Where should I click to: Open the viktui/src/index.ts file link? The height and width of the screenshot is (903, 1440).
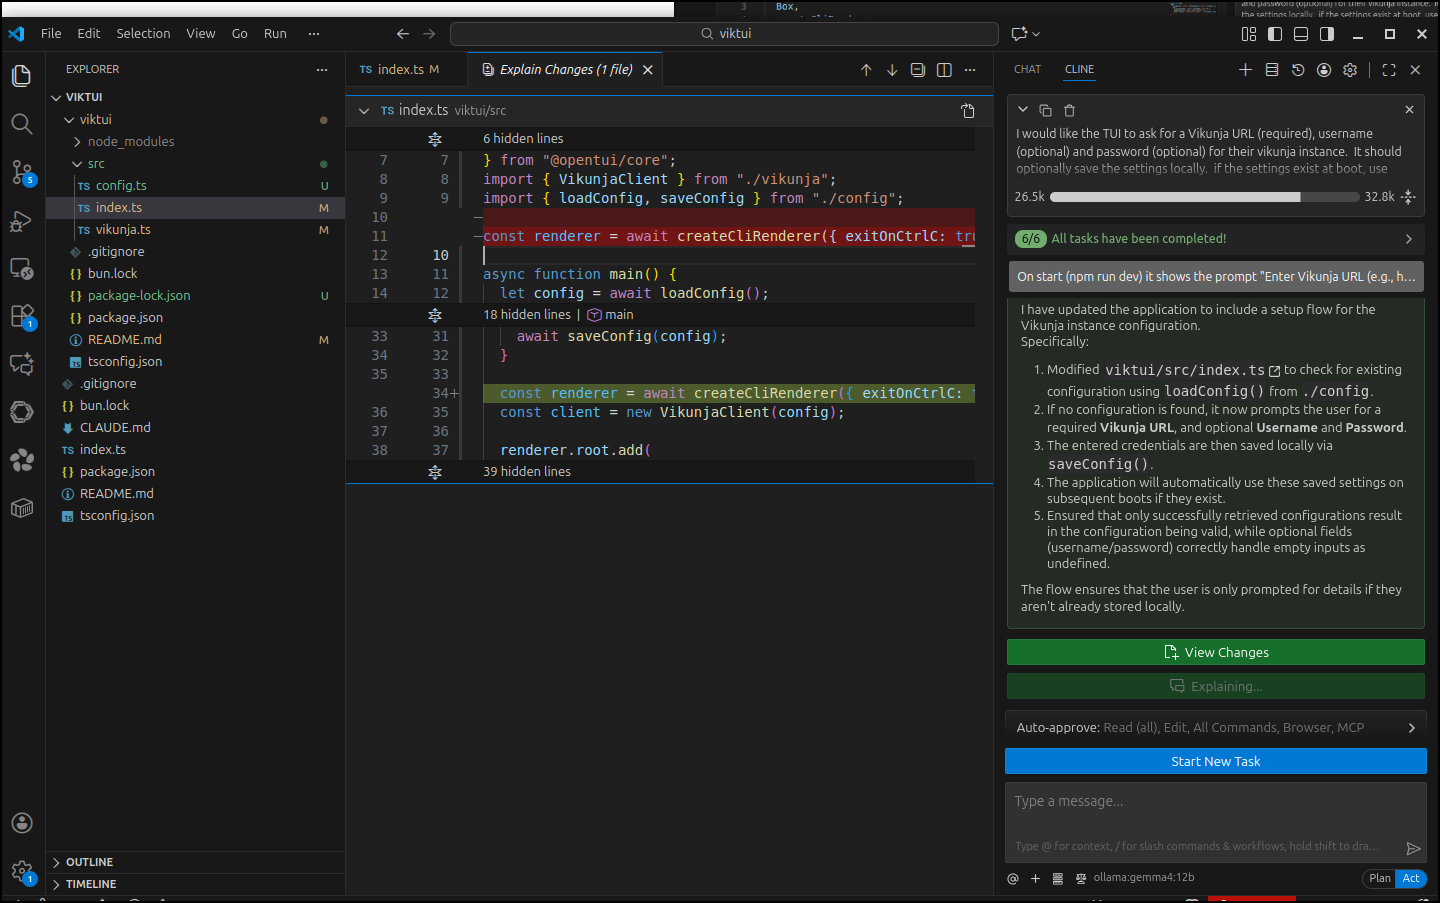click(x=1192, y=371)
